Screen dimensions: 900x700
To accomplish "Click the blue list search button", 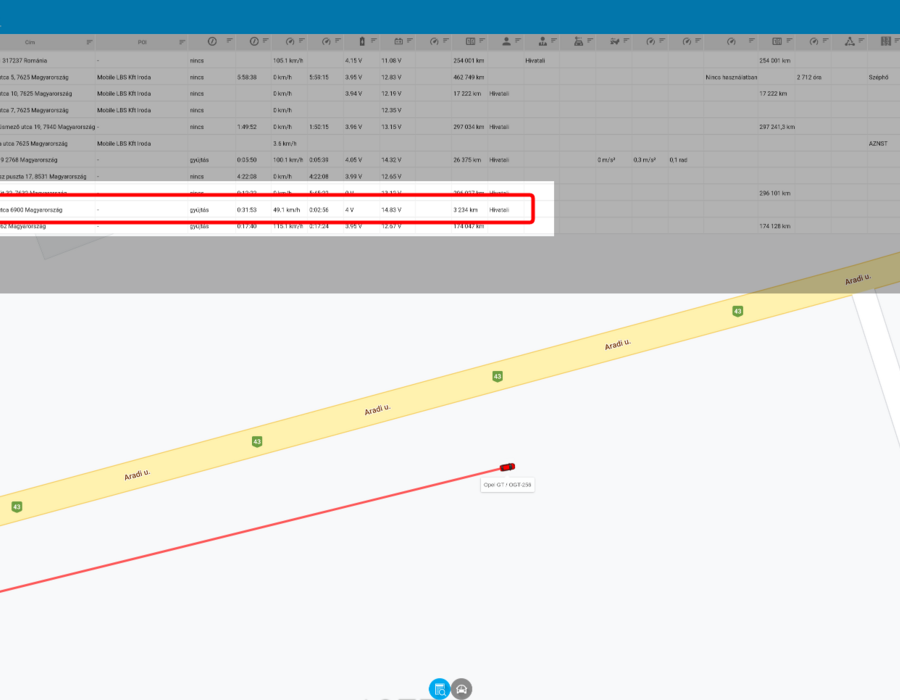I will pyautogui.click(x=439, y=689).
